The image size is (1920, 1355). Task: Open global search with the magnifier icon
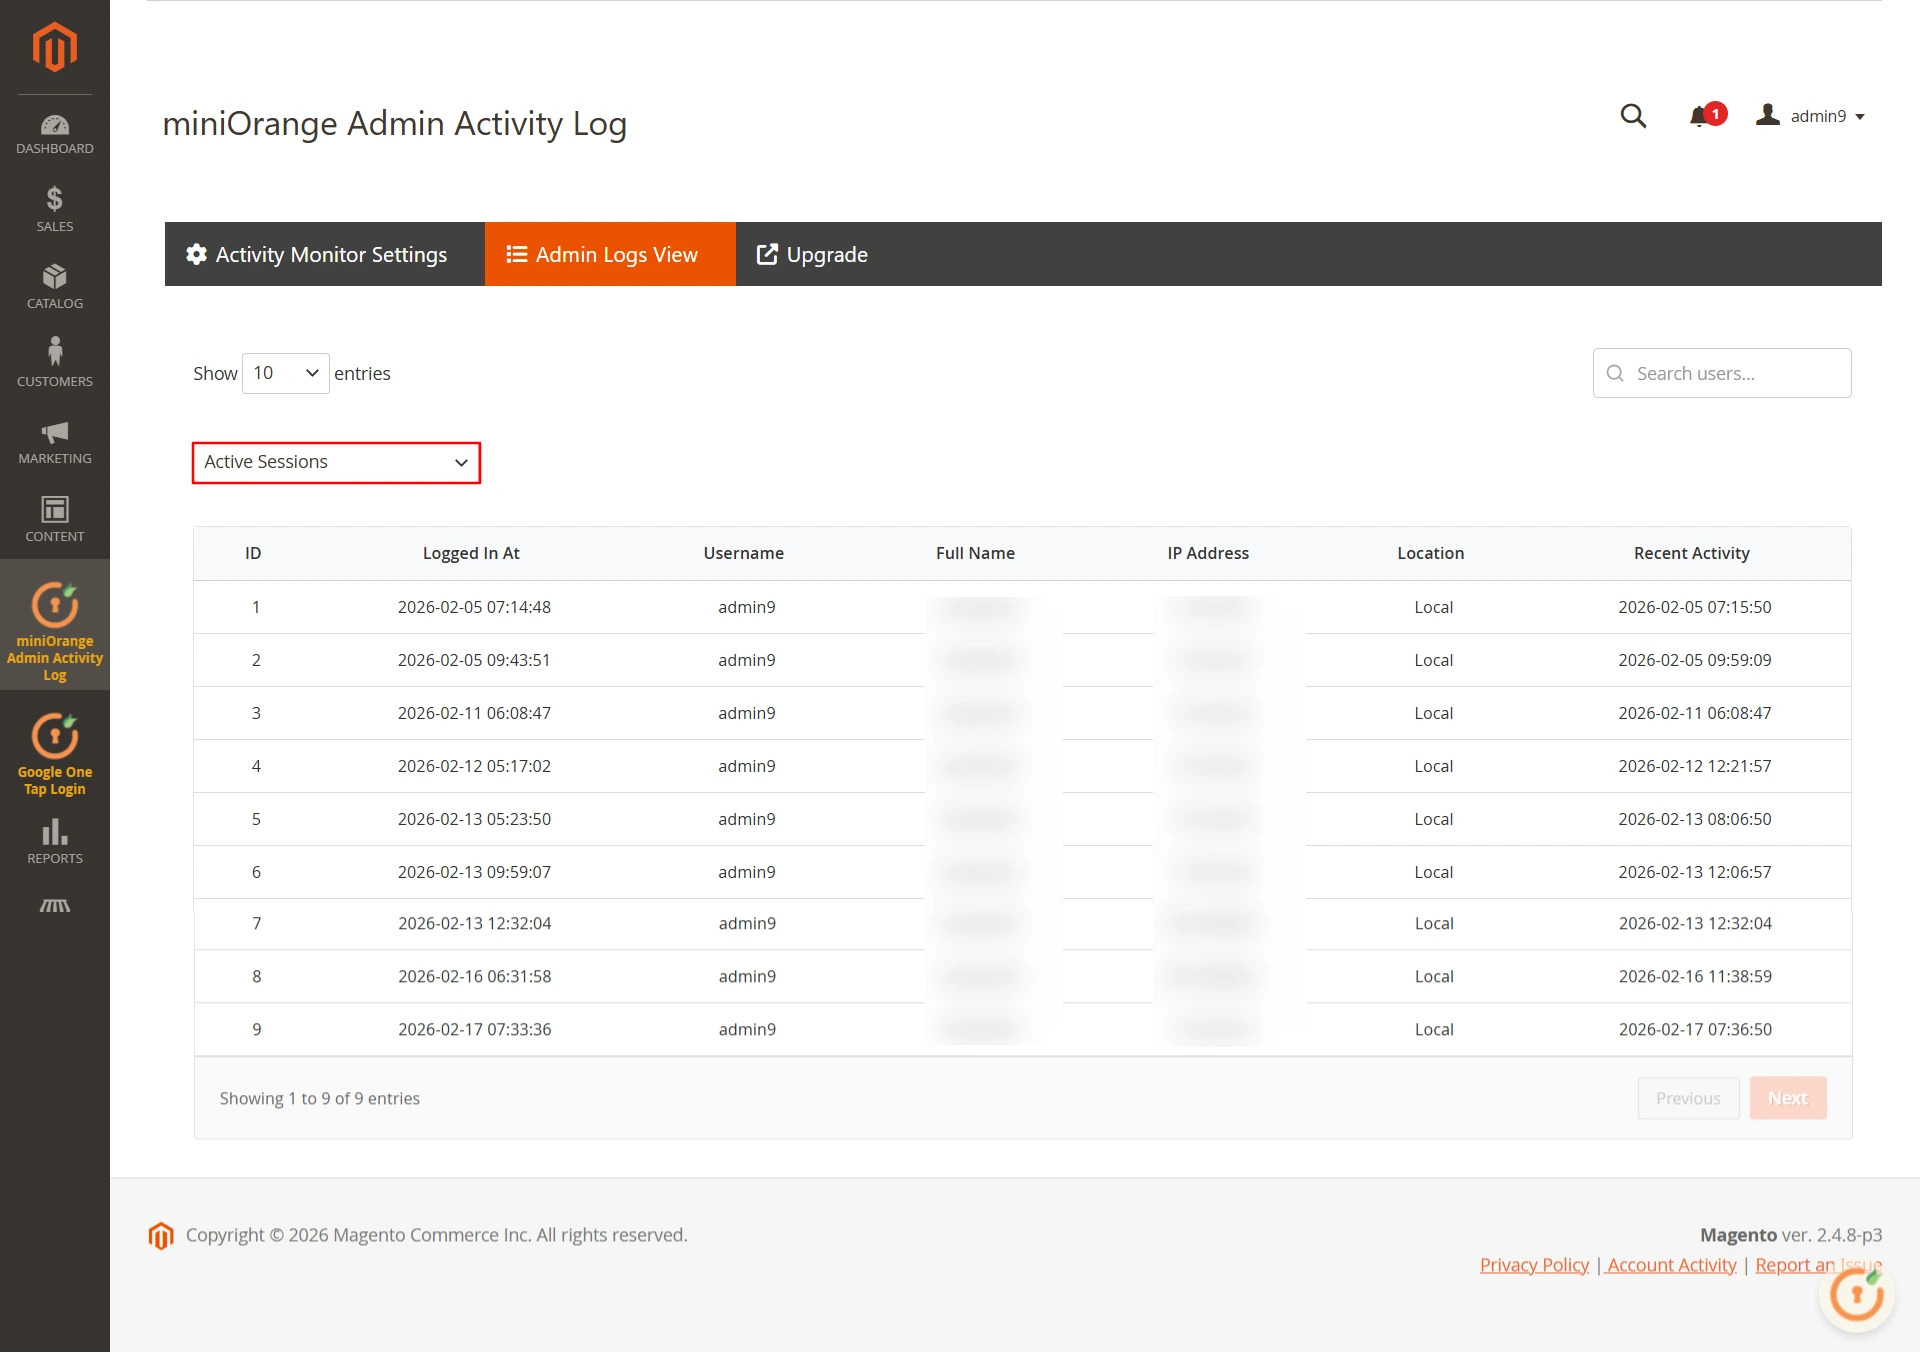[1633, 116]
